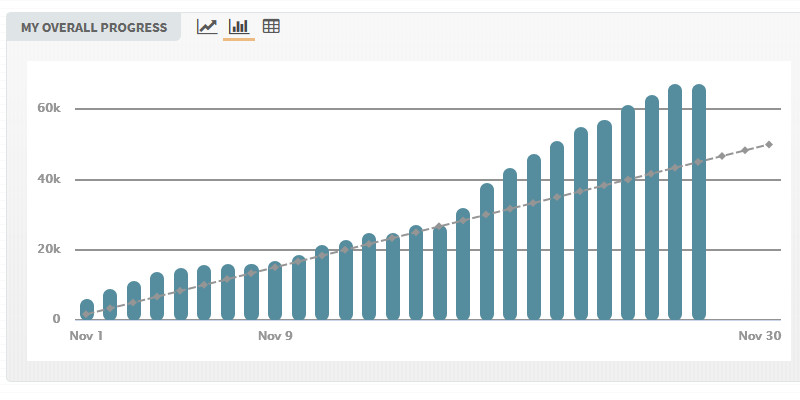This screenshot has height=400, width=800.
Task: Click the "Nov 1" date label
Action: [x=86, y=336]
